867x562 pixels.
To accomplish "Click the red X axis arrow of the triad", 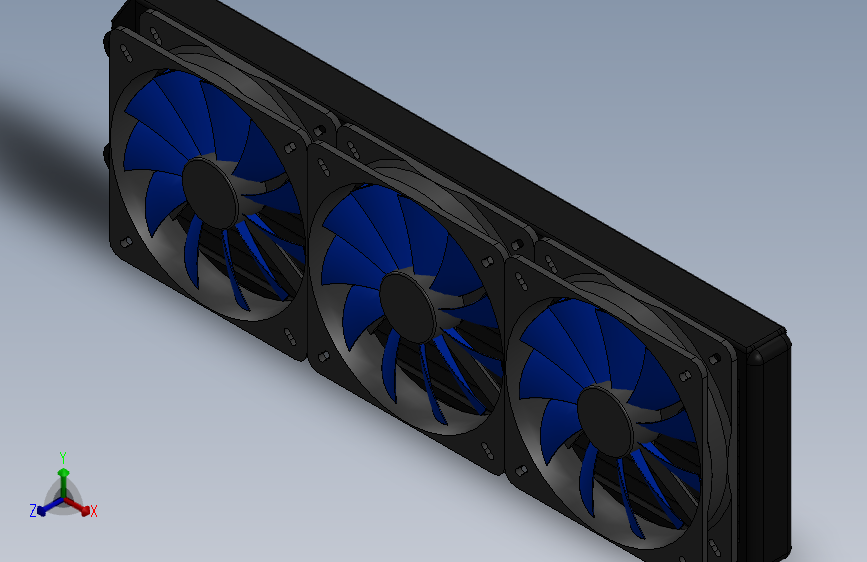I will click(x=77, y=507).
